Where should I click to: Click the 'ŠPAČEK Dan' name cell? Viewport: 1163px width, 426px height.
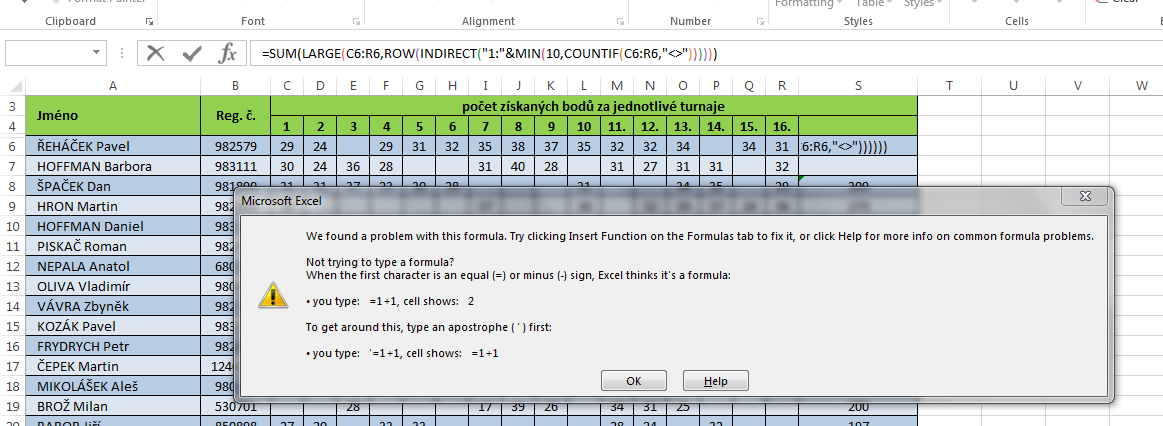[x=113, y=186]
